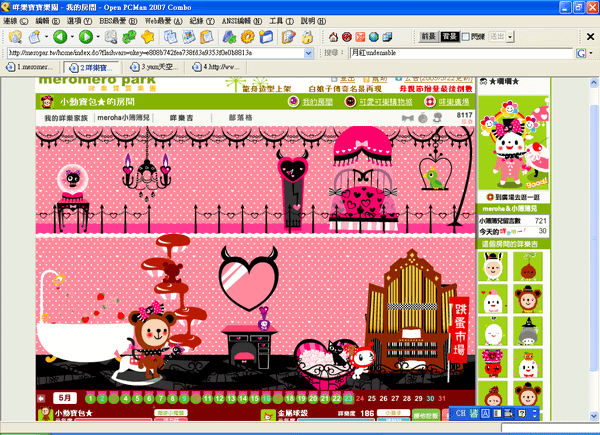The image size is (600, 435).
Task: Click the site list icon at toolbar start
Action: coord(15,37)
